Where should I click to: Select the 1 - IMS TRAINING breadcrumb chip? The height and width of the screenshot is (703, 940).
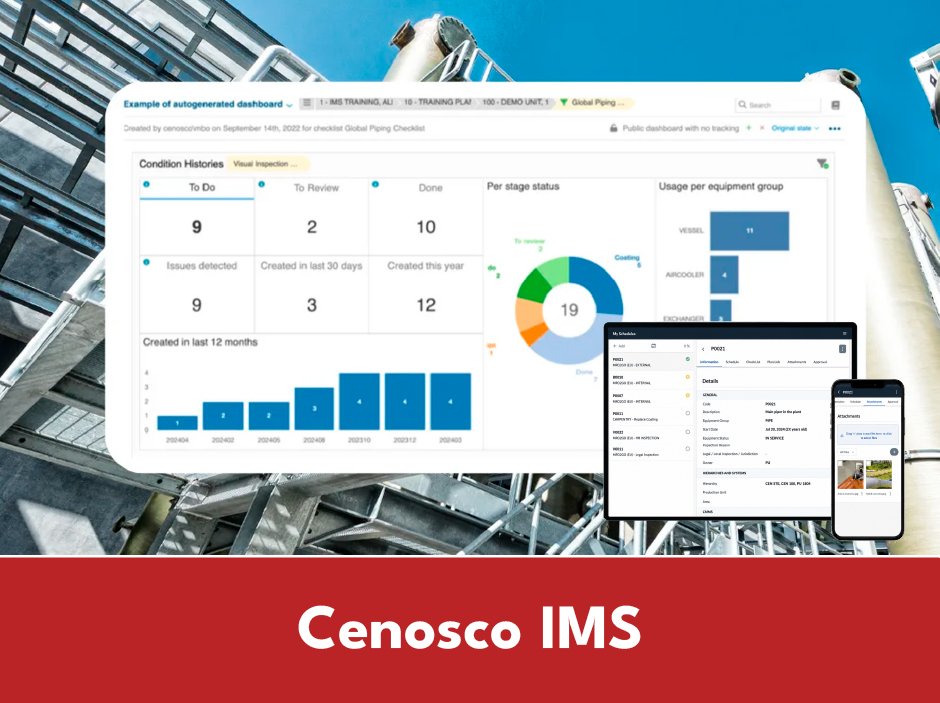[356, 102]
